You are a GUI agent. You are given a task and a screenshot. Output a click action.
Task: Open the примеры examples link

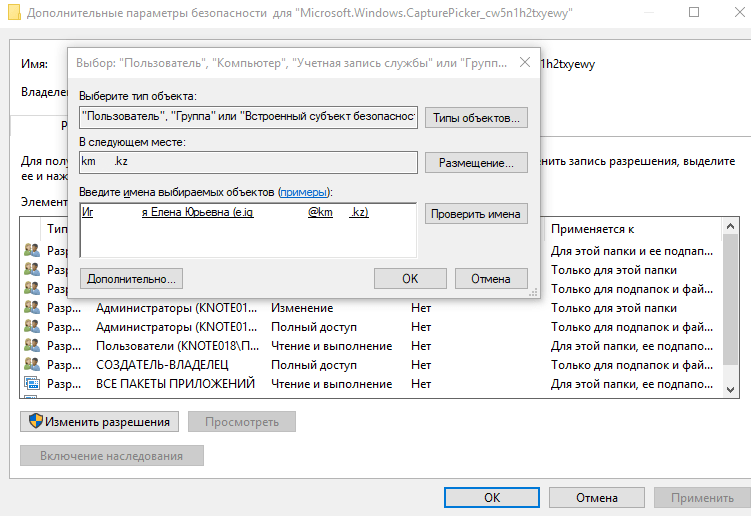pos(303,192)
